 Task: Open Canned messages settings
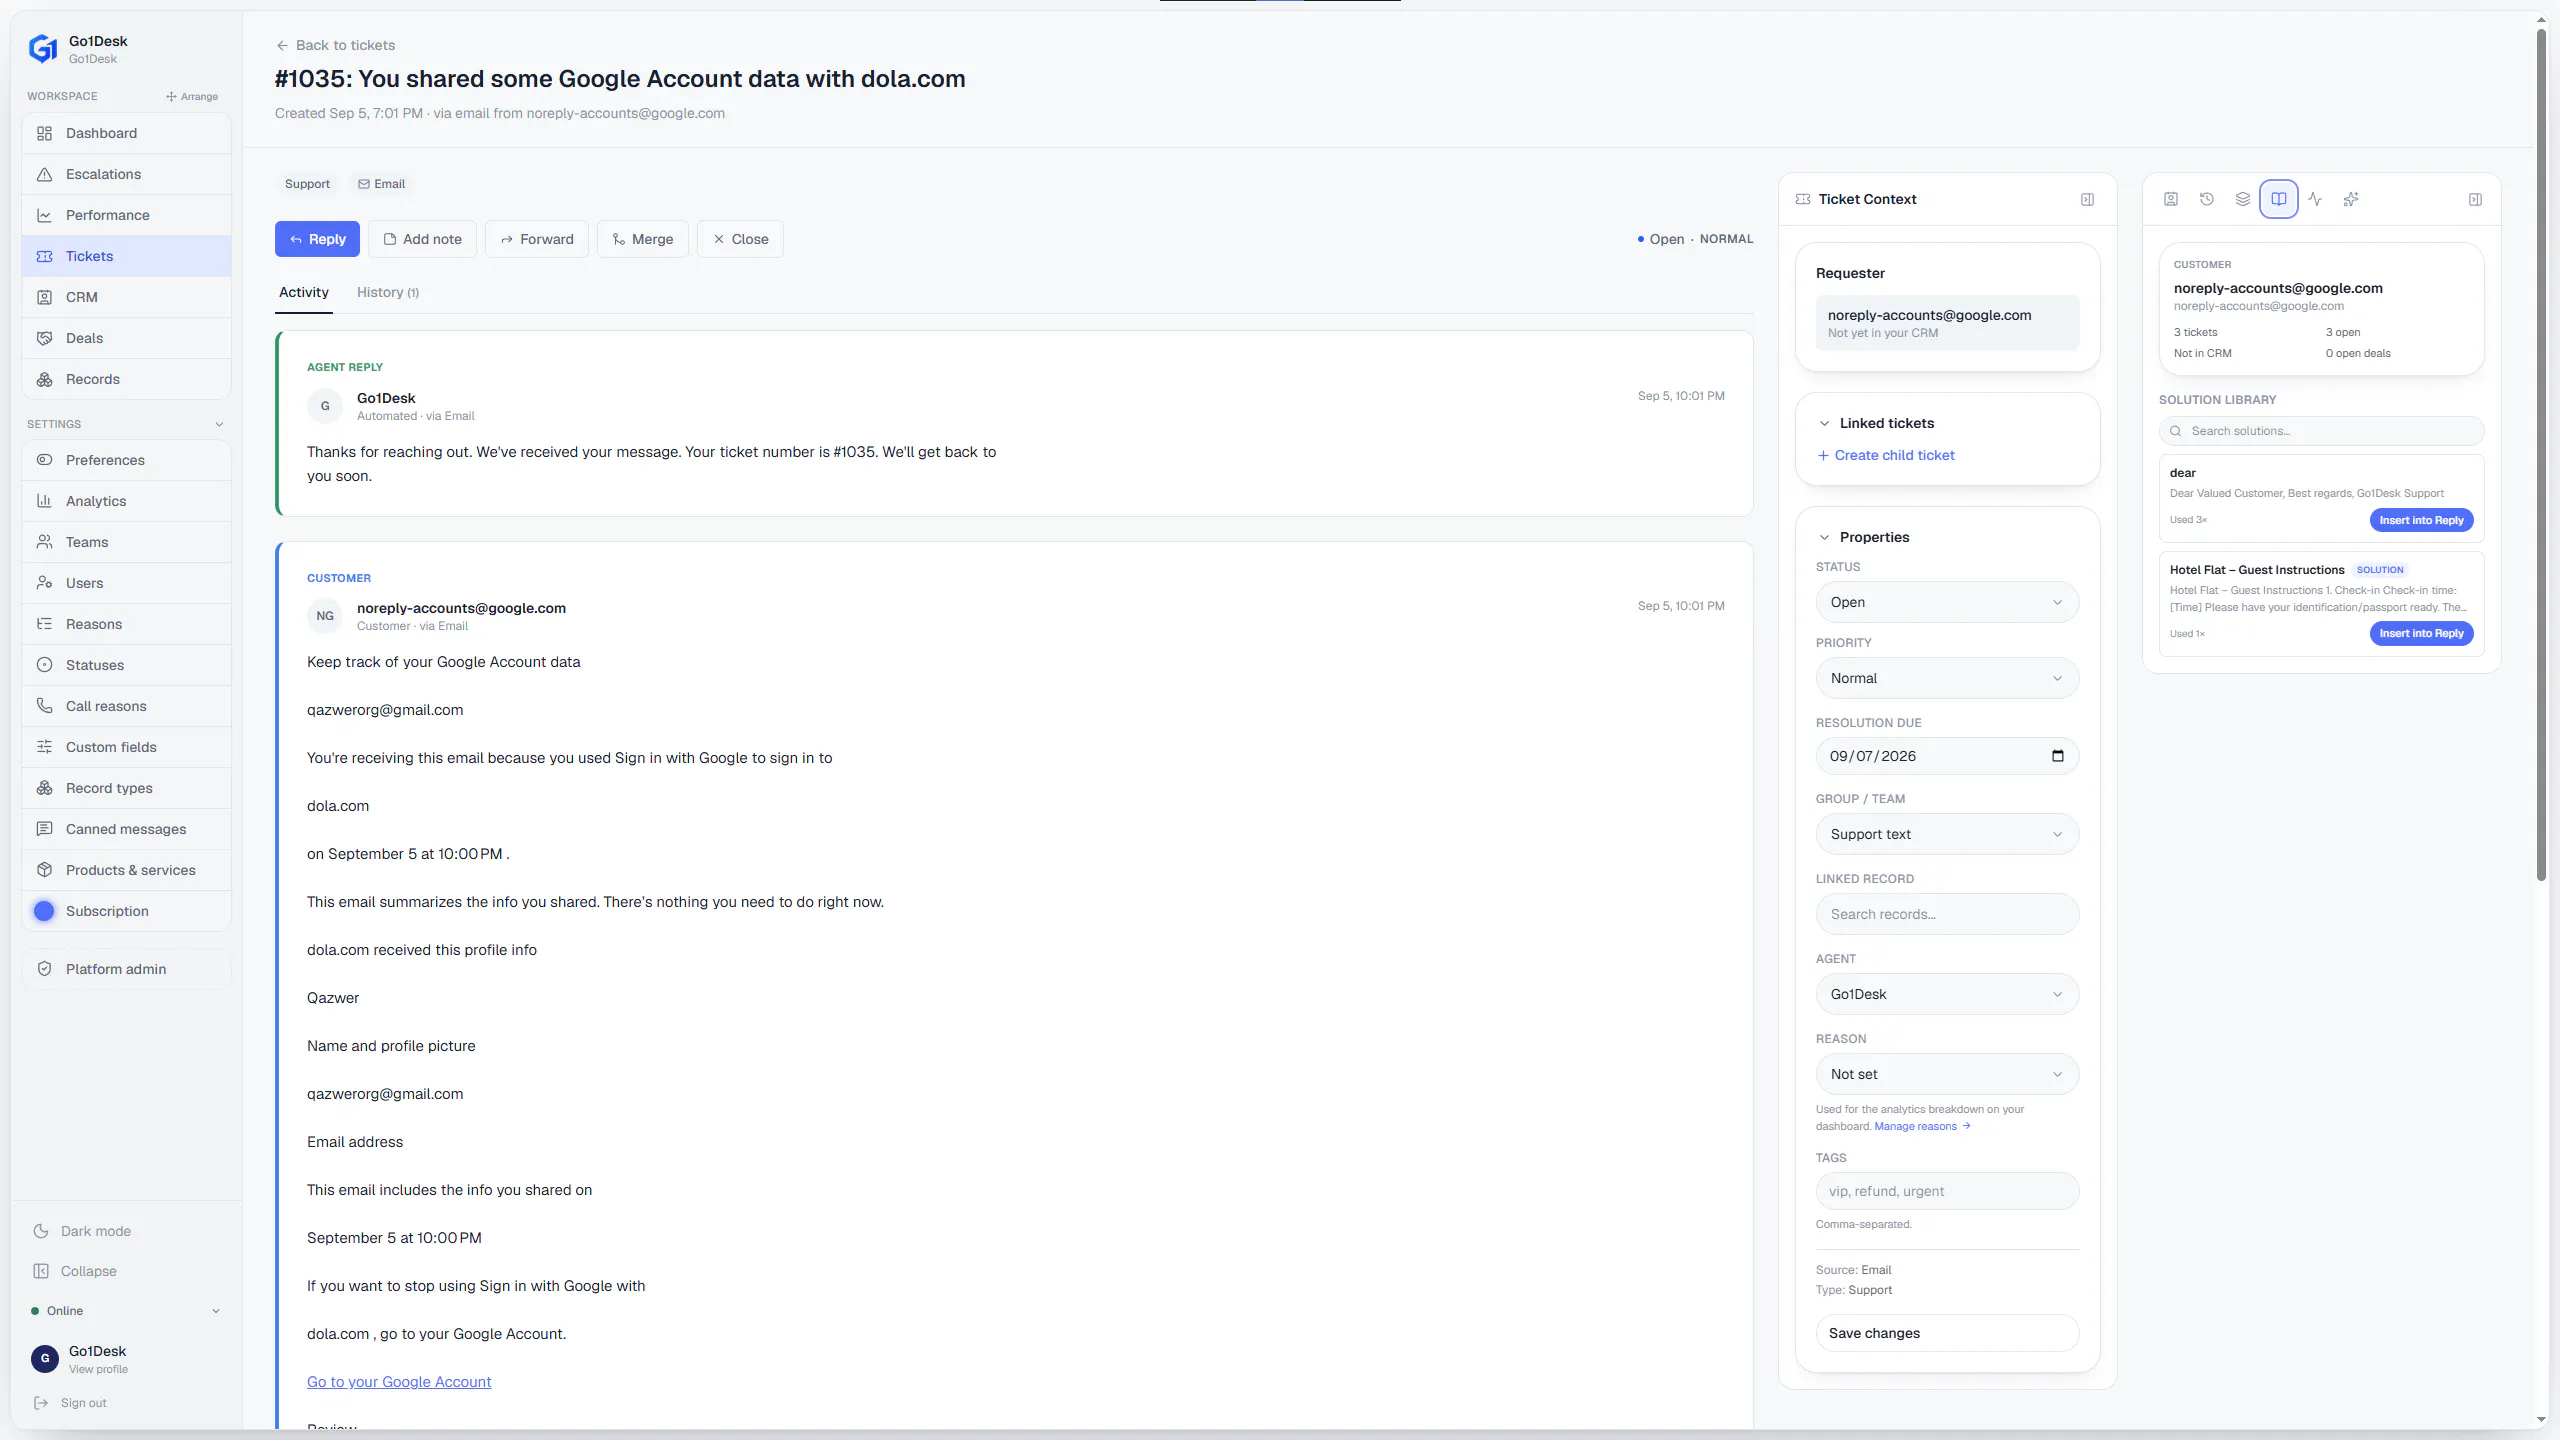click(126, 829)
